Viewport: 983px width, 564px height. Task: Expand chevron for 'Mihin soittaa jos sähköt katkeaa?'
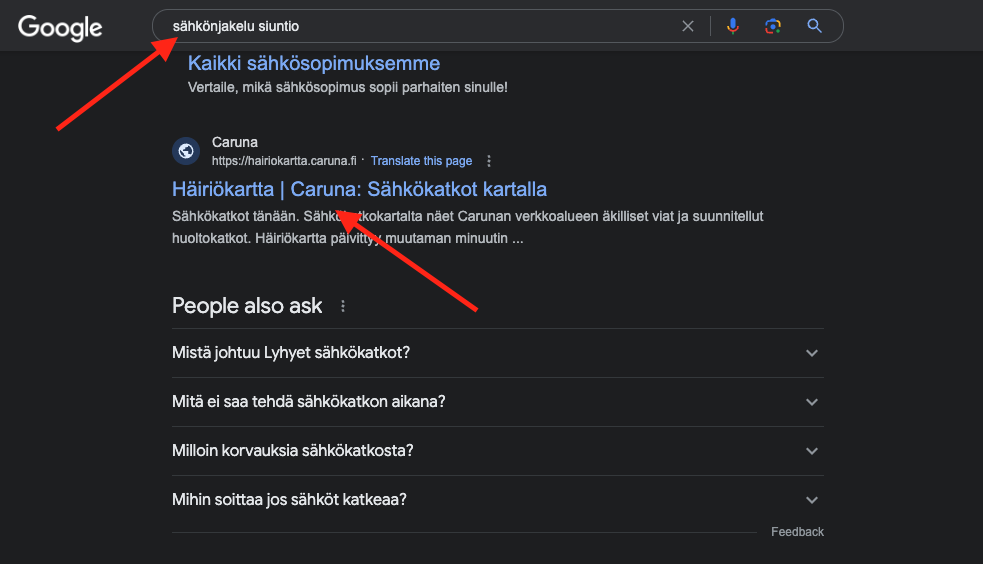[812, 500]
